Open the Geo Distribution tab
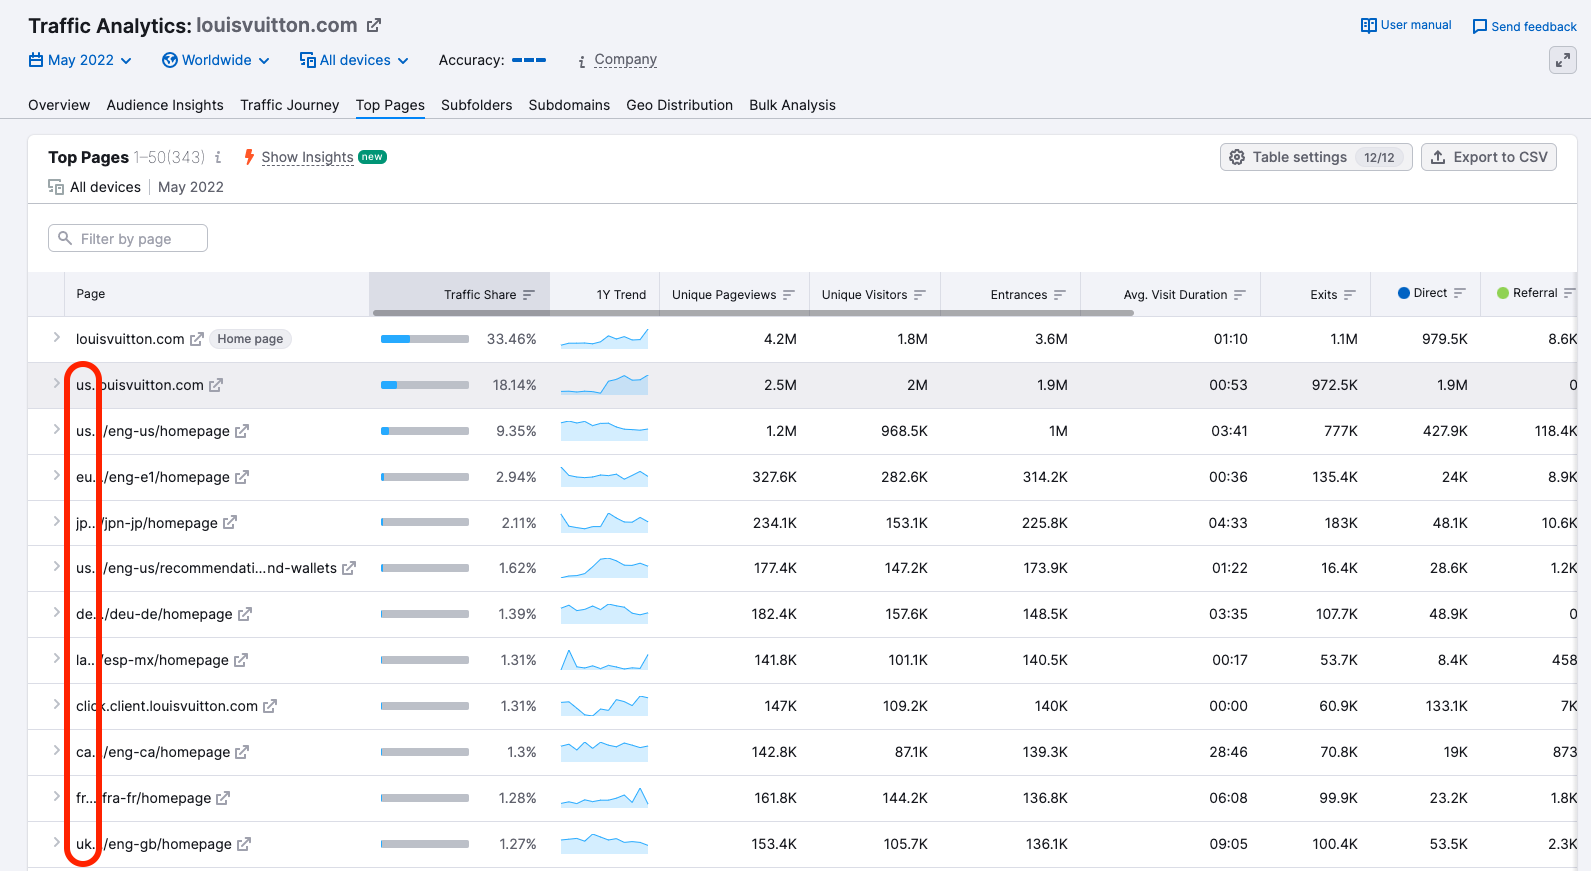Image resolution: width=1591 pixels, height=871 pixels. (x=679, y=105)
